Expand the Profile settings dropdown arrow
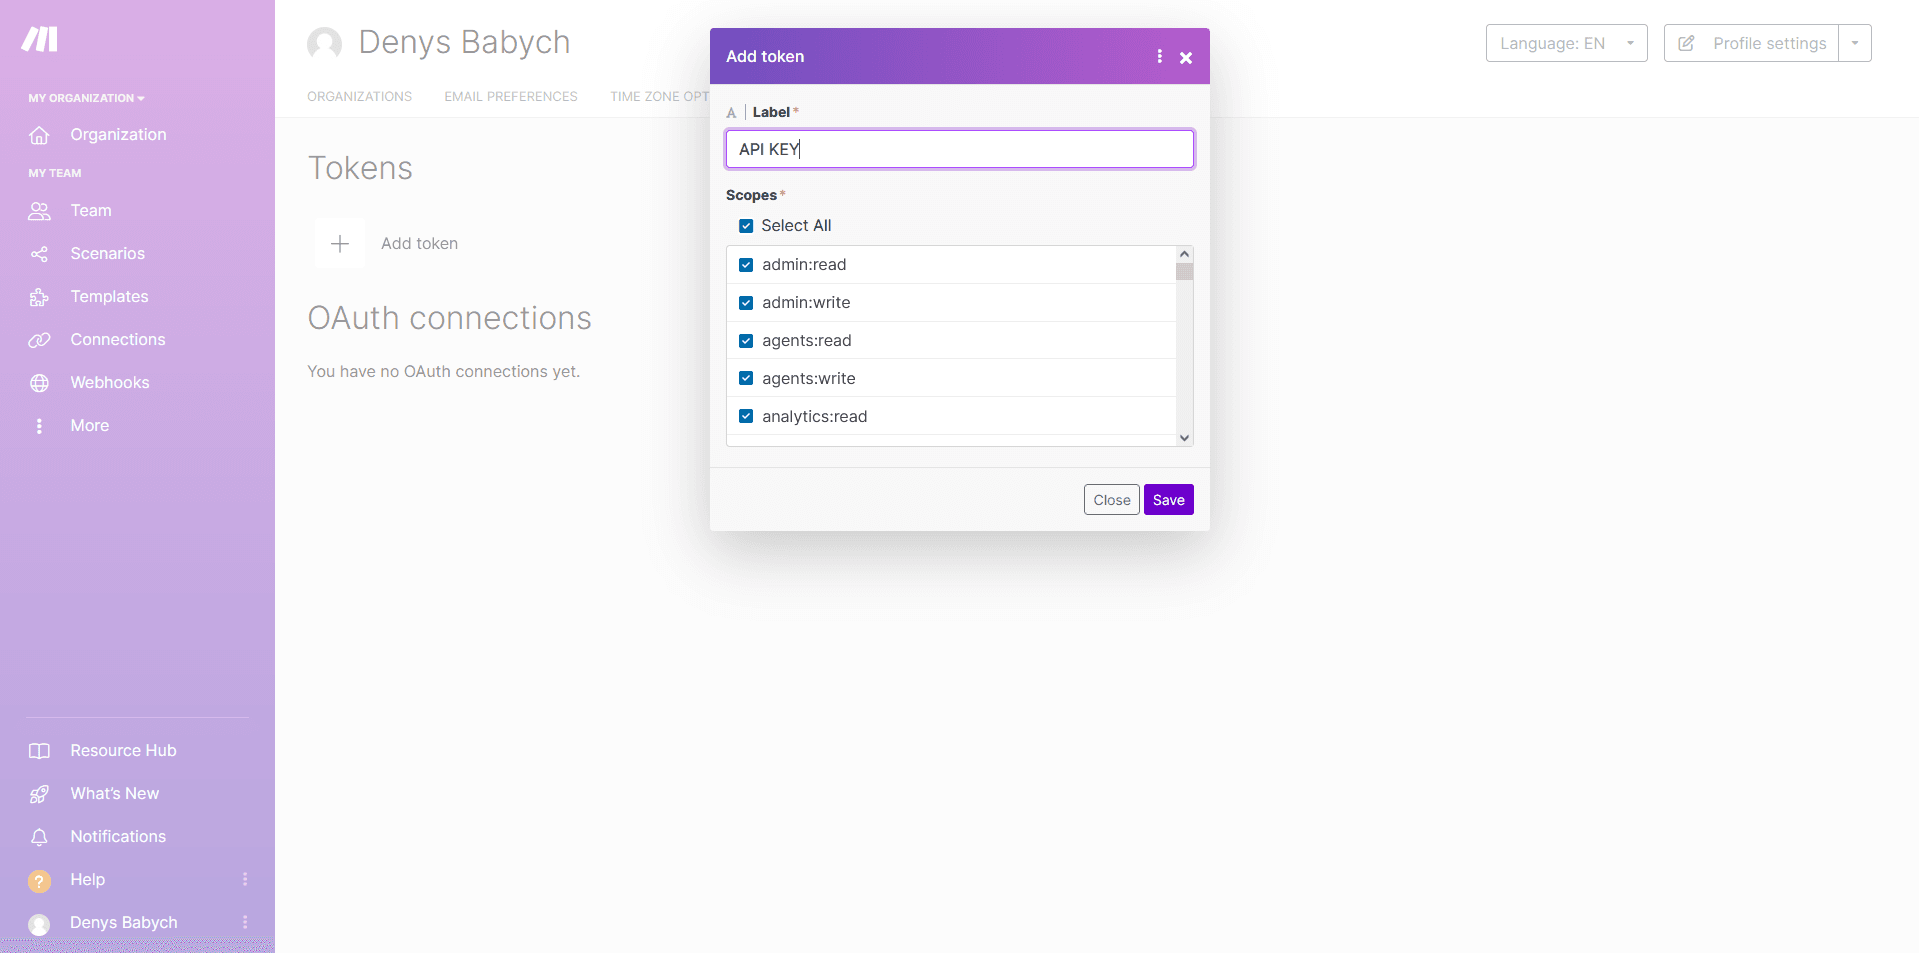 1855,43
